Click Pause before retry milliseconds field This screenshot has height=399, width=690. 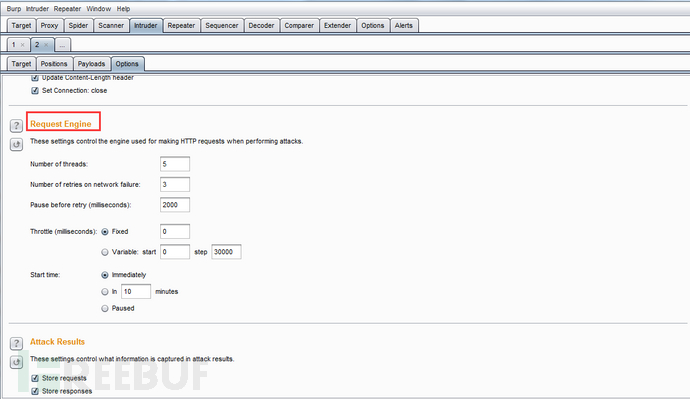click(x=175, y=205)
